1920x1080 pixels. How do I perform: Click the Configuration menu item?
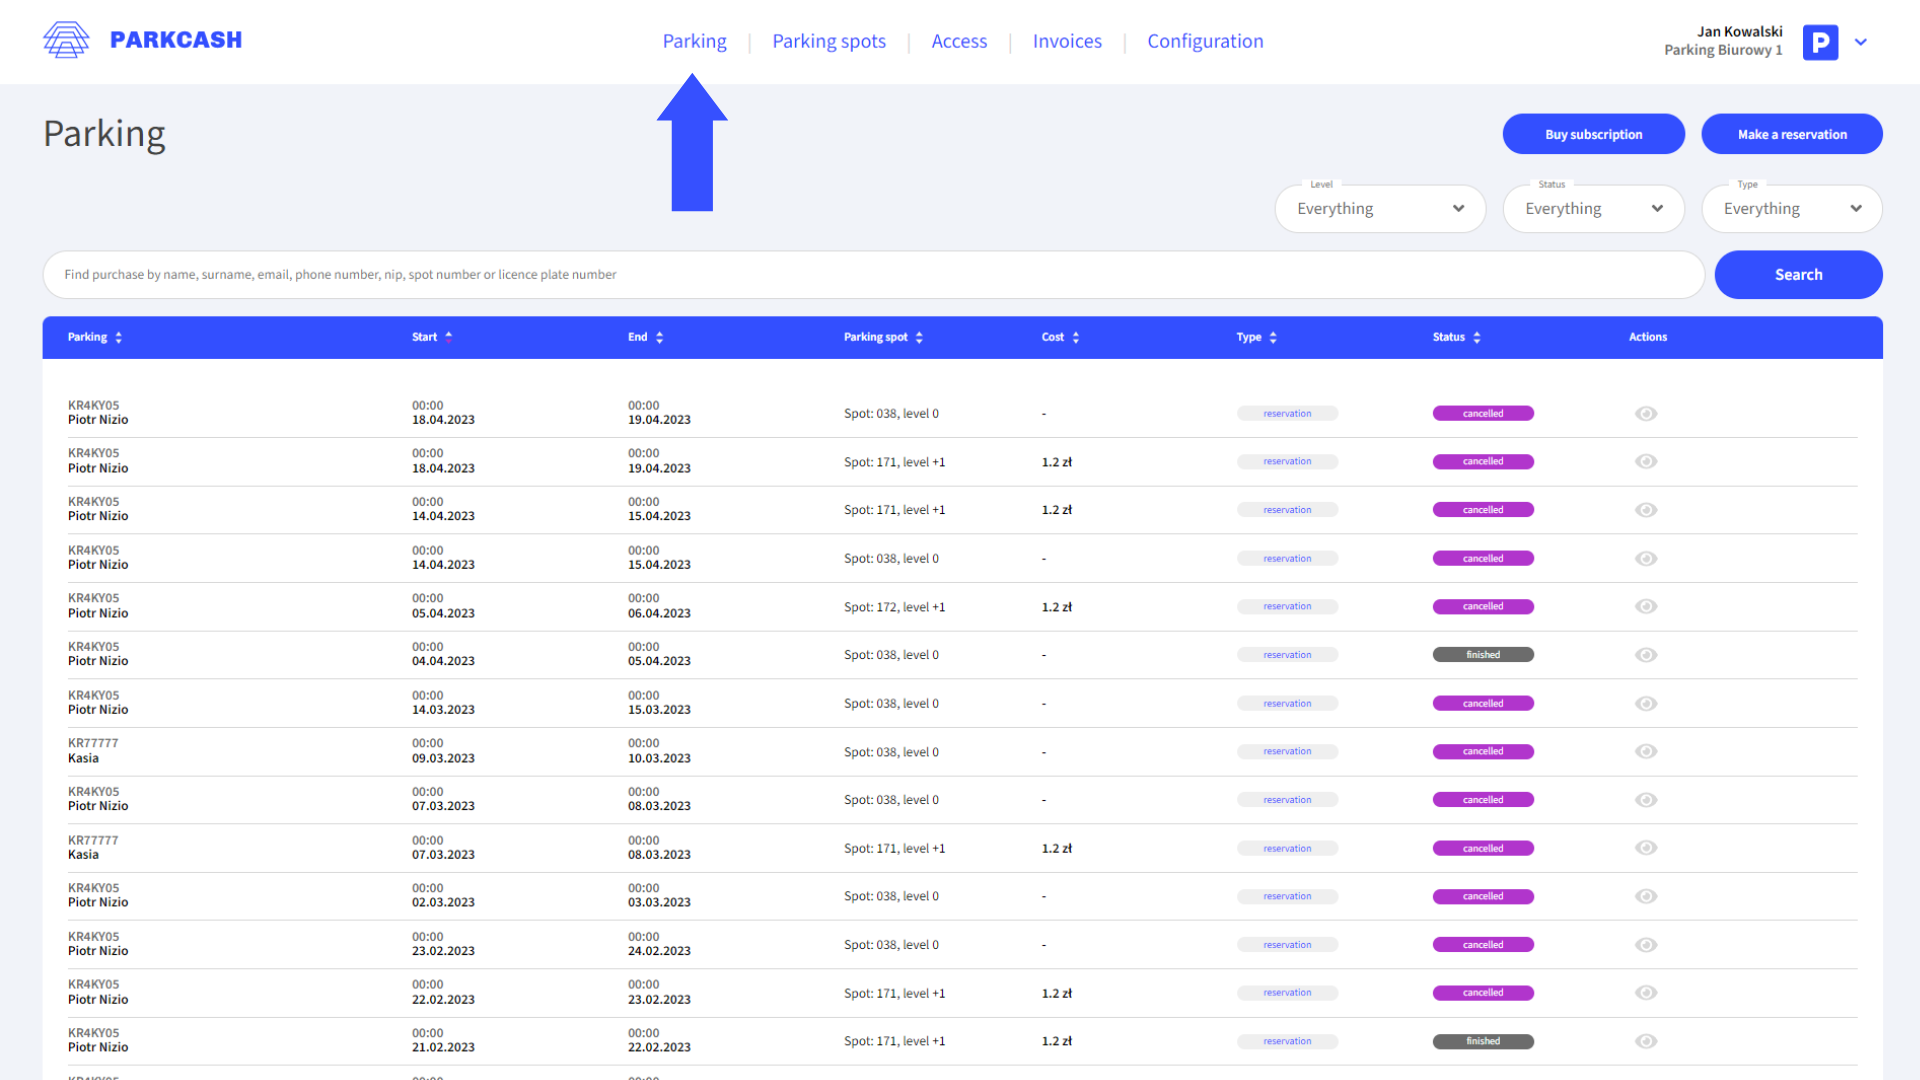(x=1203, y=41)
